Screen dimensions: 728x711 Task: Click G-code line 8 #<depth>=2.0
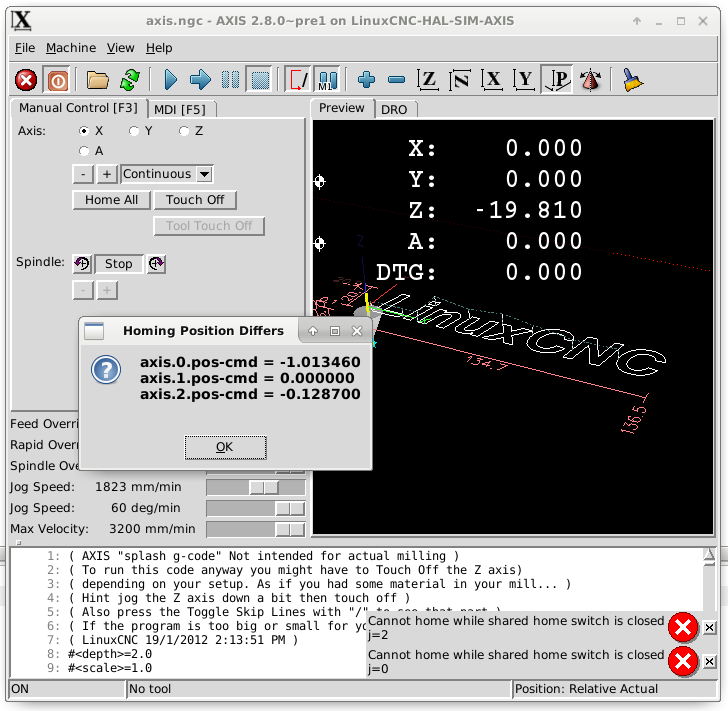pos(110,654)
